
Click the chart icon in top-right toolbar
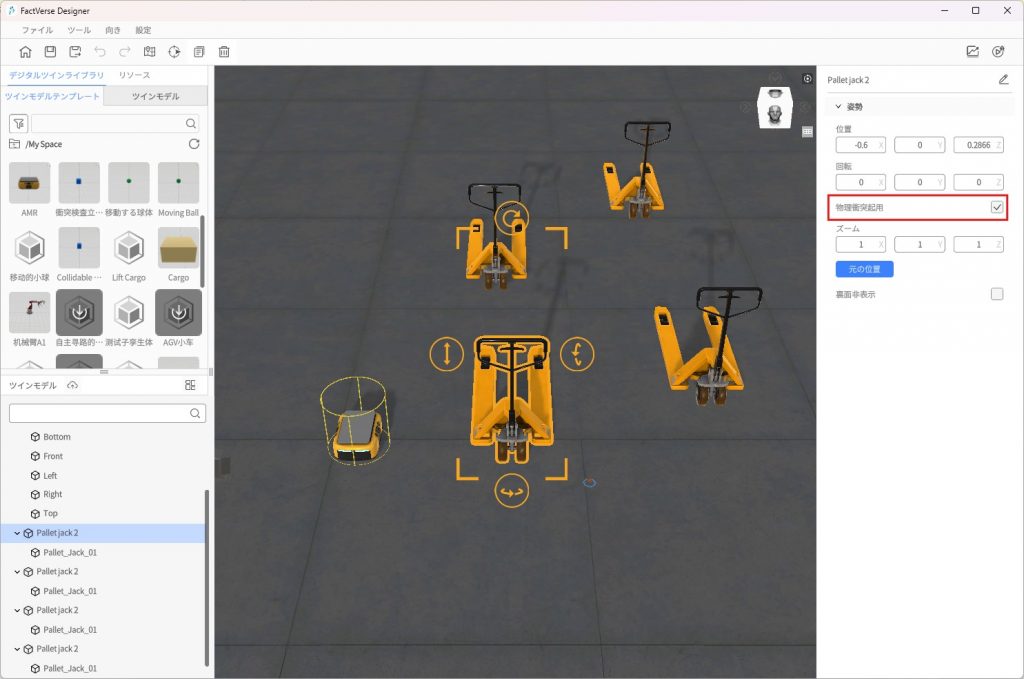[972, 52]
